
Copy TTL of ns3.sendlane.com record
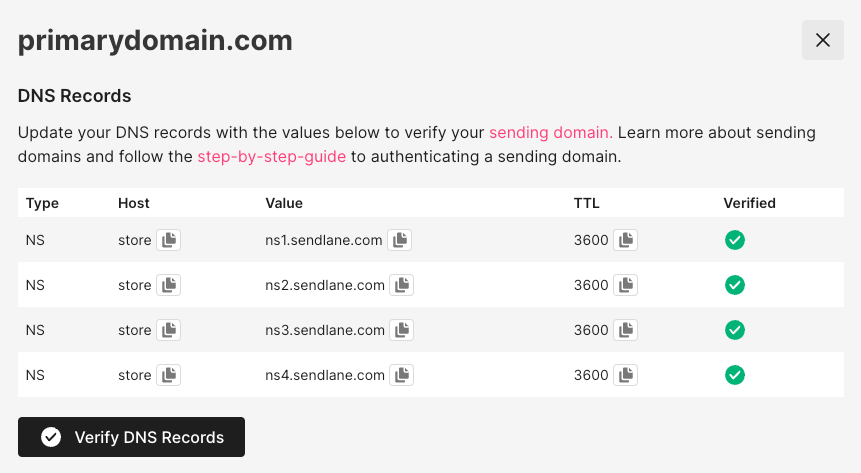point(626,330)
